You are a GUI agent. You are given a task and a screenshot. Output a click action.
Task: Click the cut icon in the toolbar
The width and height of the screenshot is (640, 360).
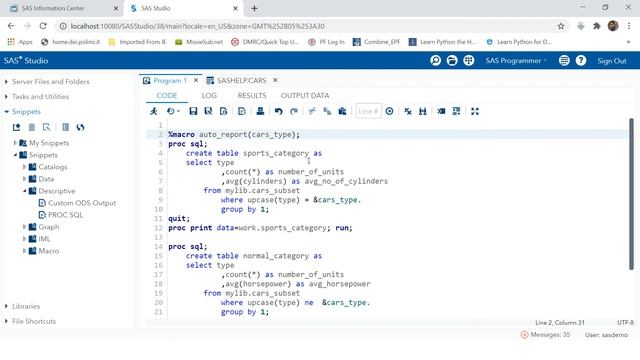pyautogui.click(x=312, y=111)
